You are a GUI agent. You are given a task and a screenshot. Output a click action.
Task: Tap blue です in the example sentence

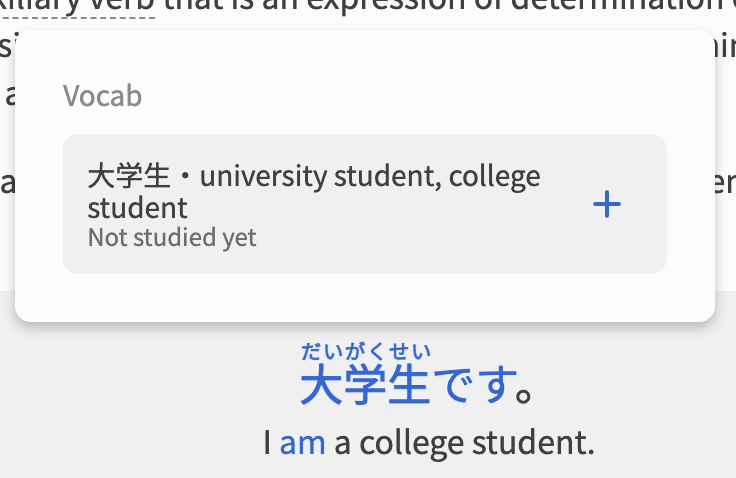tap(474, 385)
